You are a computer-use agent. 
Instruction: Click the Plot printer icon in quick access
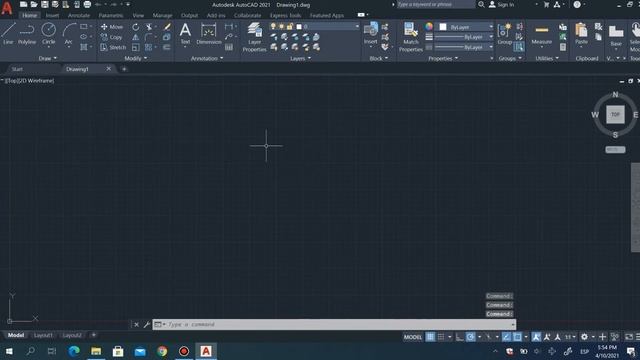(x=87, y=4)
